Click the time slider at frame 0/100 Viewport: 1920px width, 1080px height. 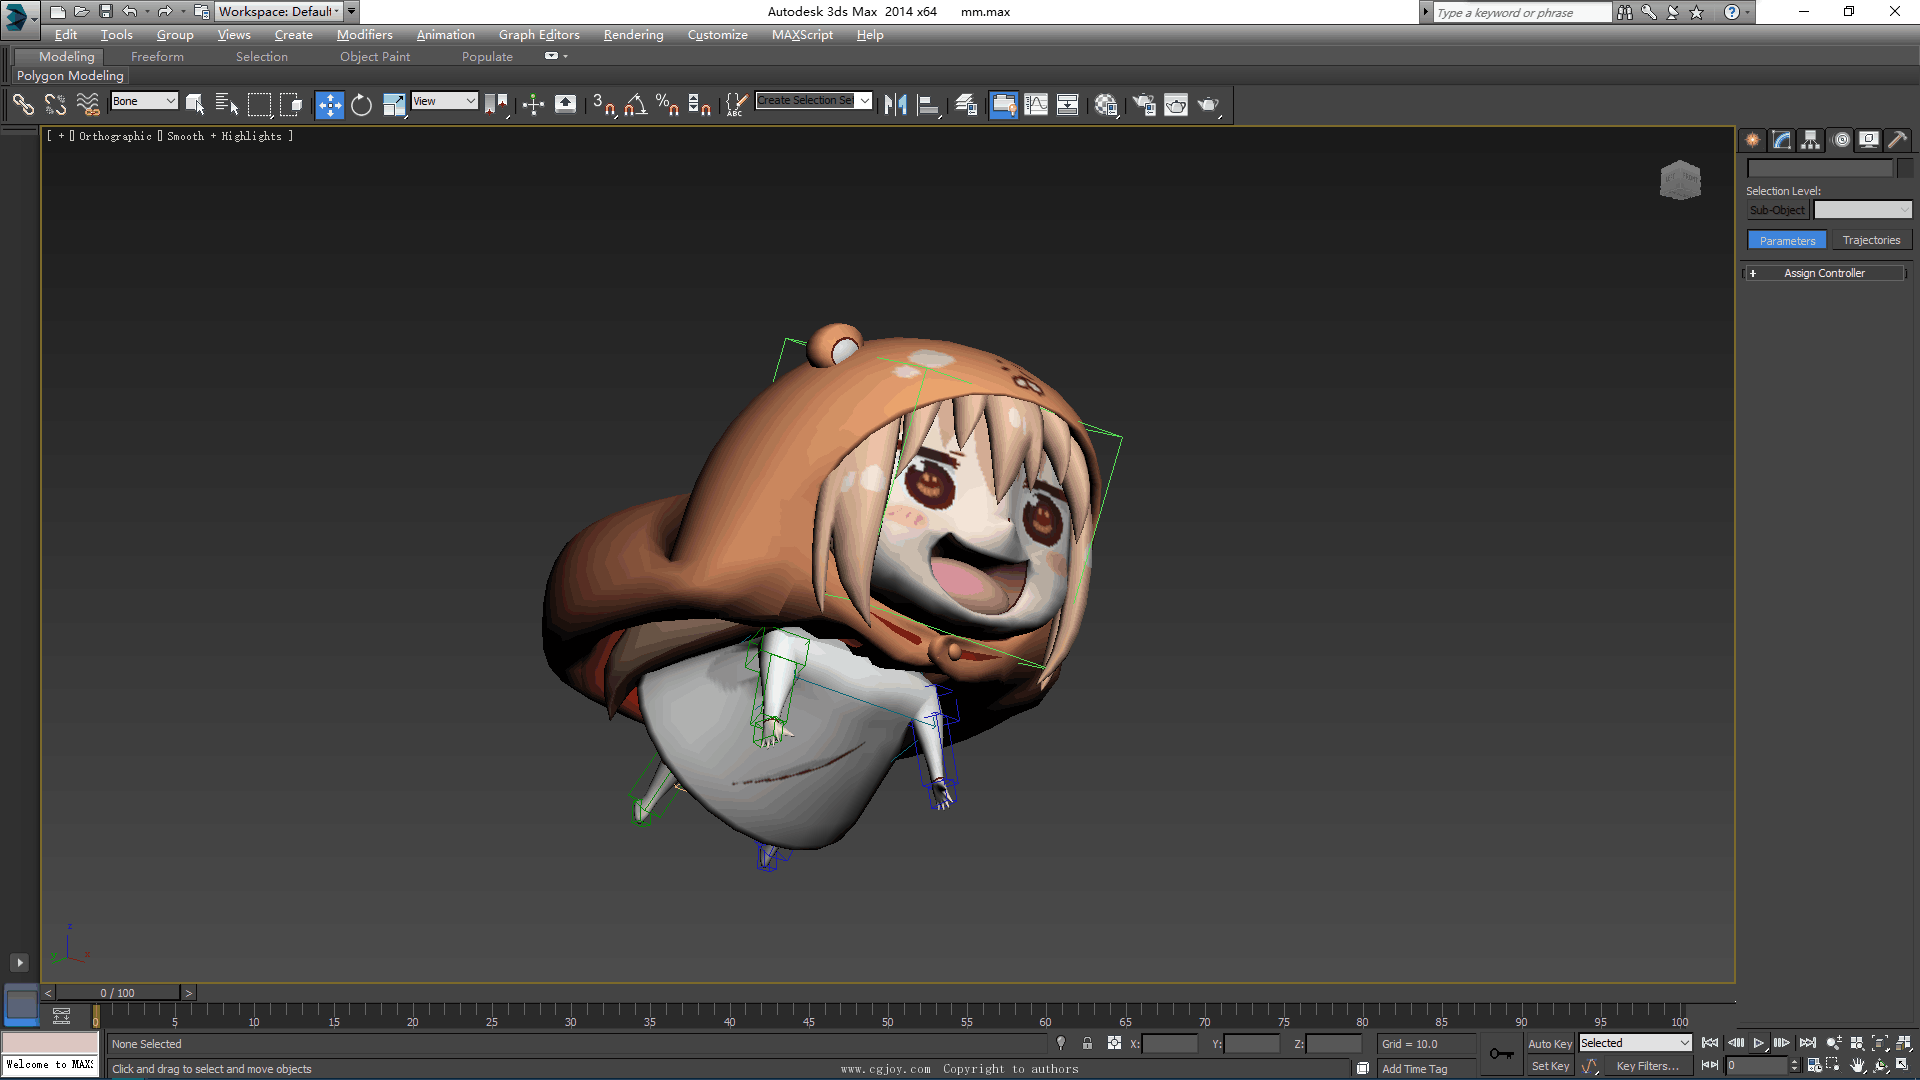pos(118,993)
